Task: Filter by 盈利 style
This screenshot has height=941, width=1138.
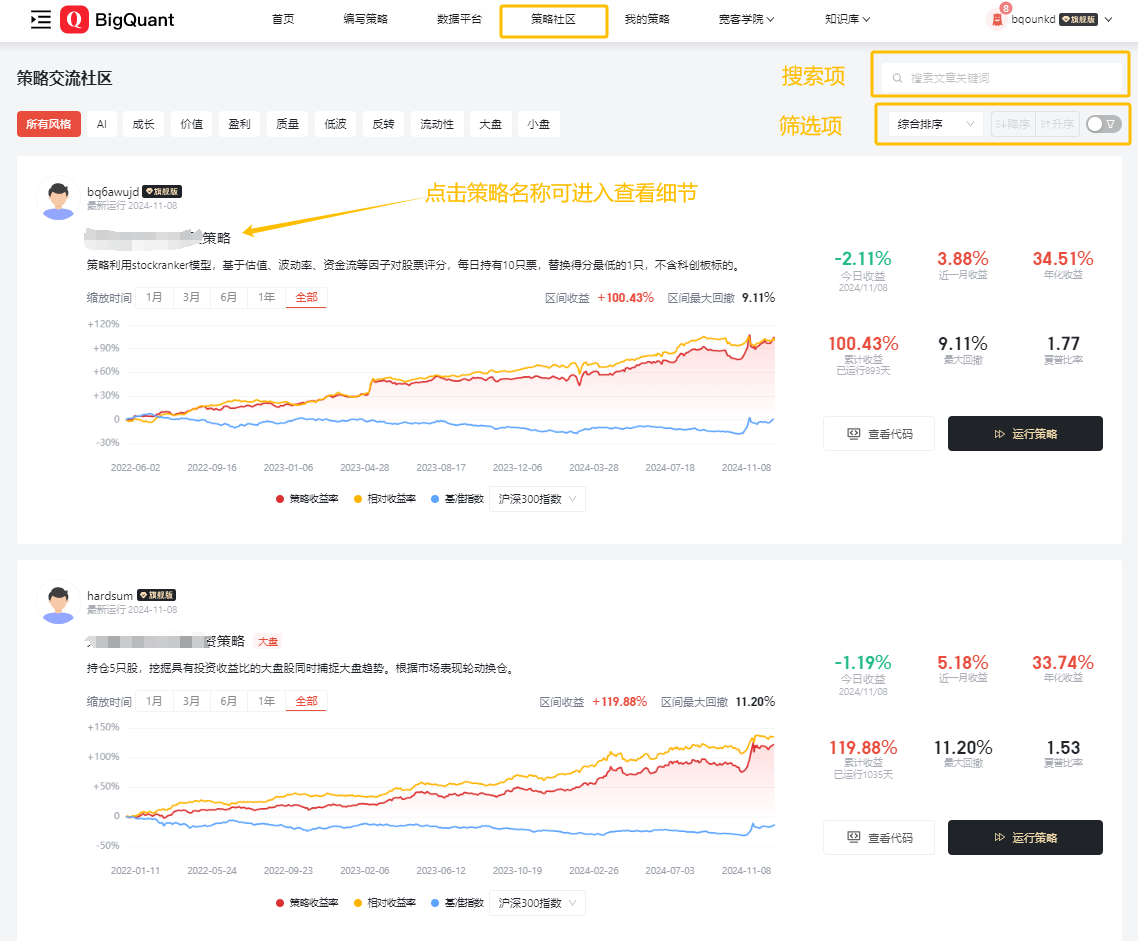Action: click(x=240, y=124)
